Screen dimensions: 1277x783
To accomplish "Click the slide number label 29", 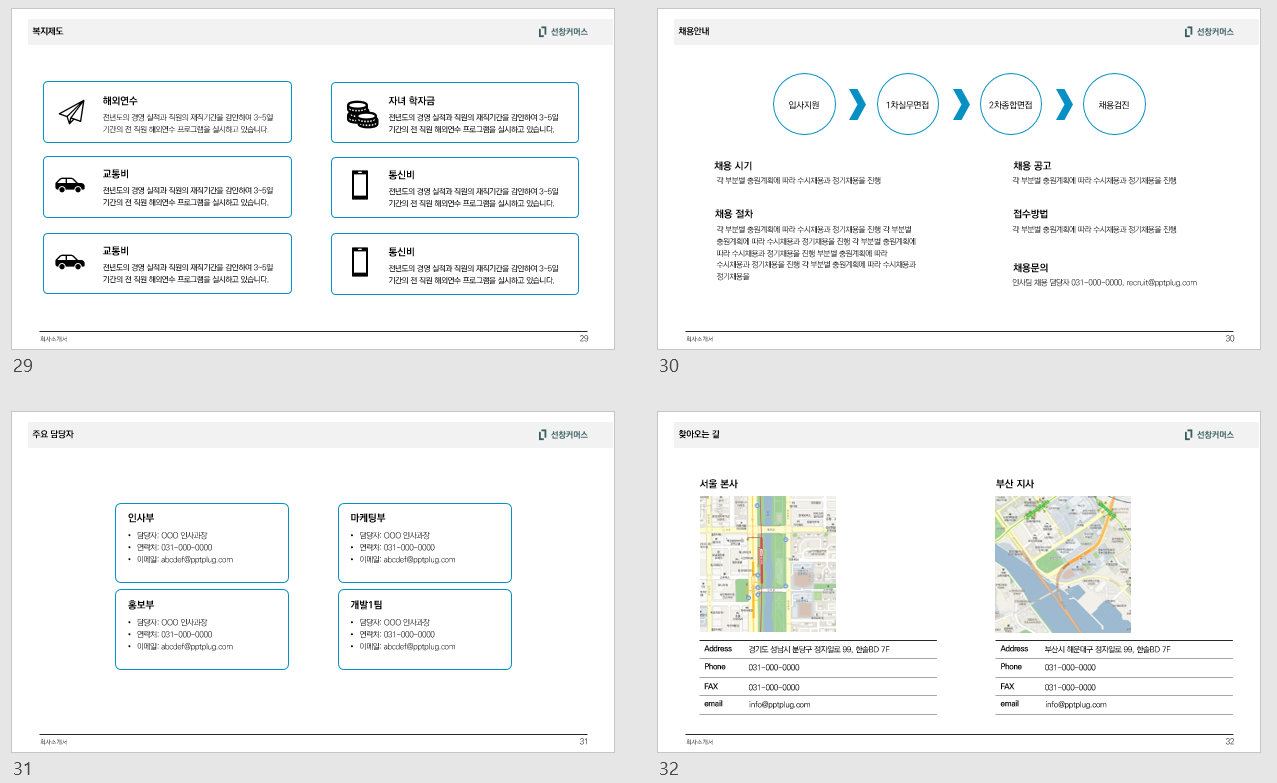I will click(23, 366).
